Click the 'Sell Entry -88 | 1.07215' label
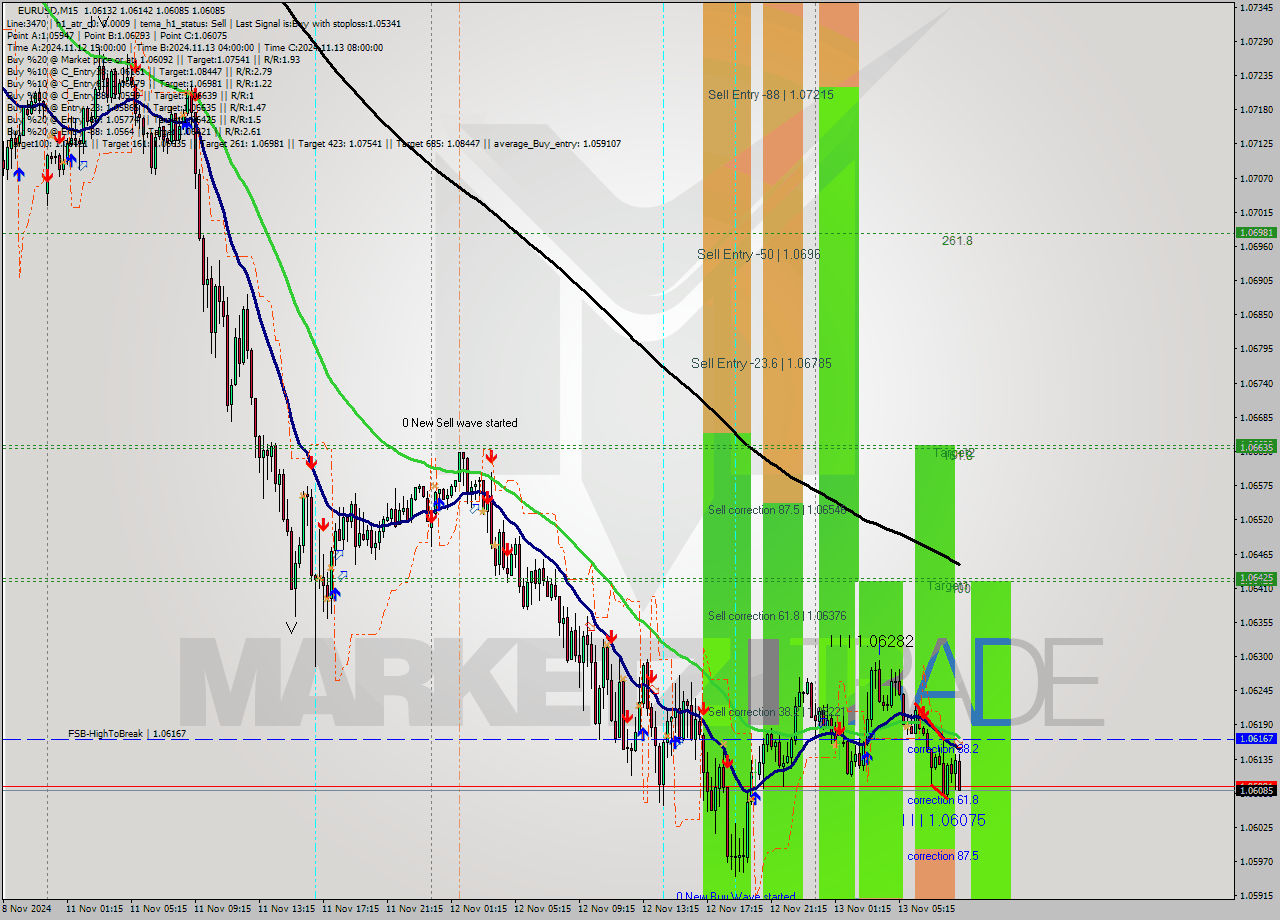This screenshot has width=1280, height=920. (771, 94)
